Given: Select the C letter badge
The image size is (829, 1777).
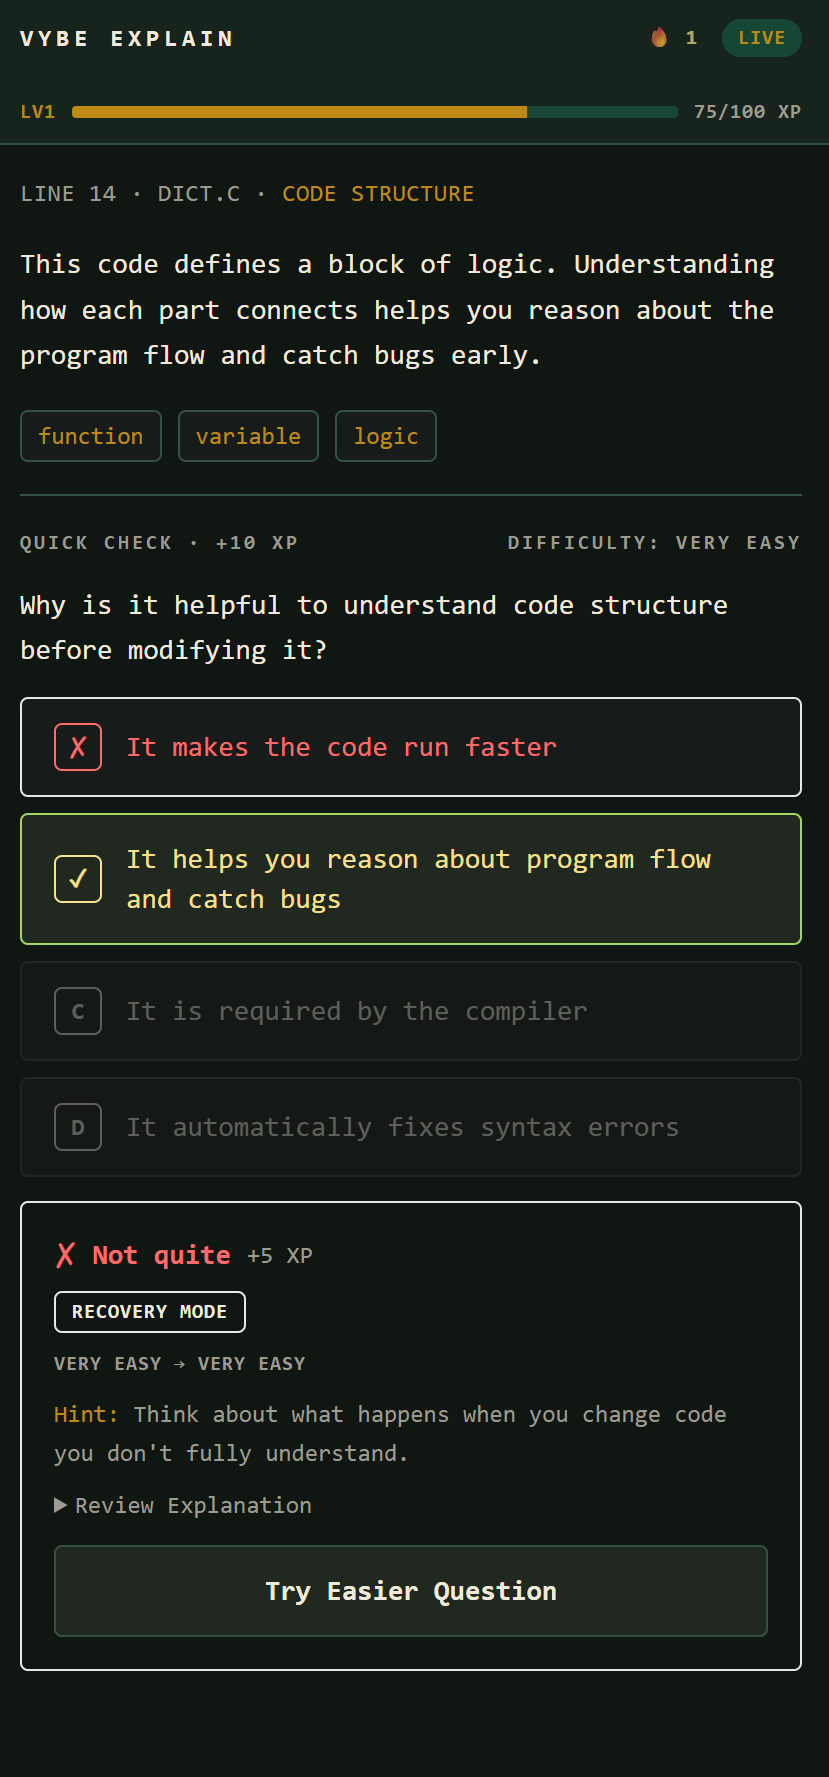Looking at the screenshot, I should 78,1011.
